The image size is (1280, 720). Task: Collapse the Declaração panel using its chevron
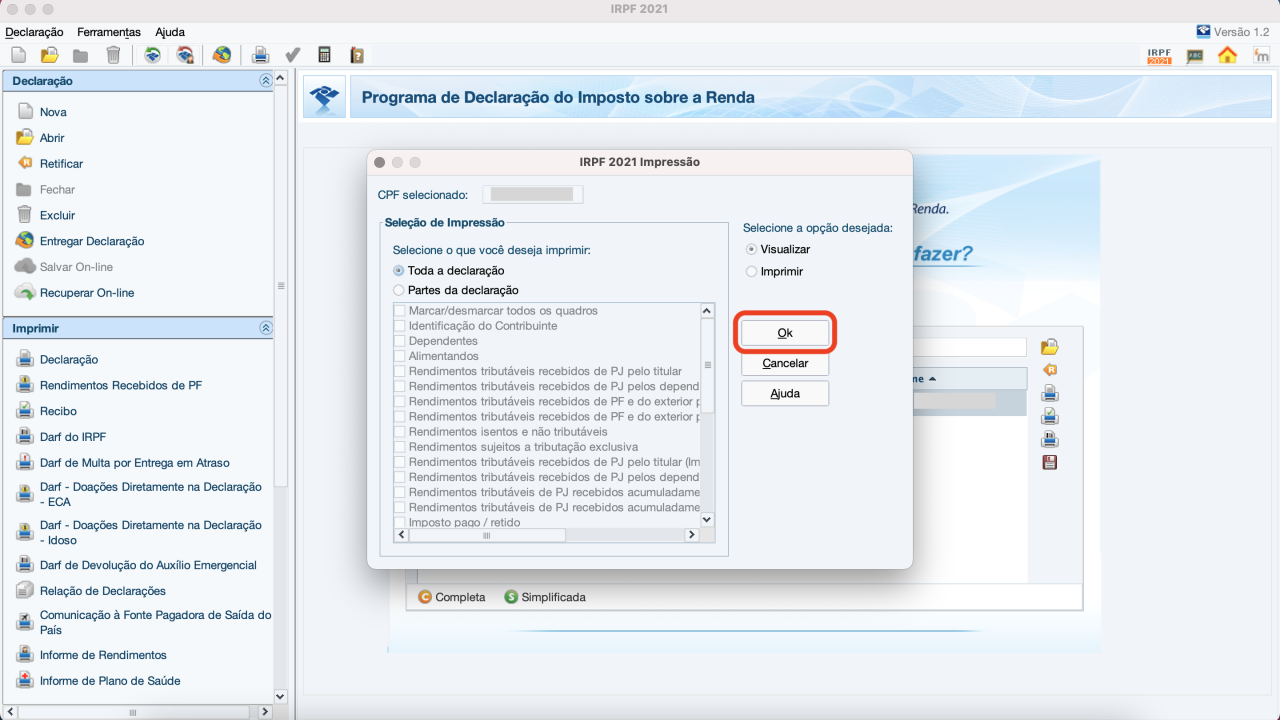265,80
